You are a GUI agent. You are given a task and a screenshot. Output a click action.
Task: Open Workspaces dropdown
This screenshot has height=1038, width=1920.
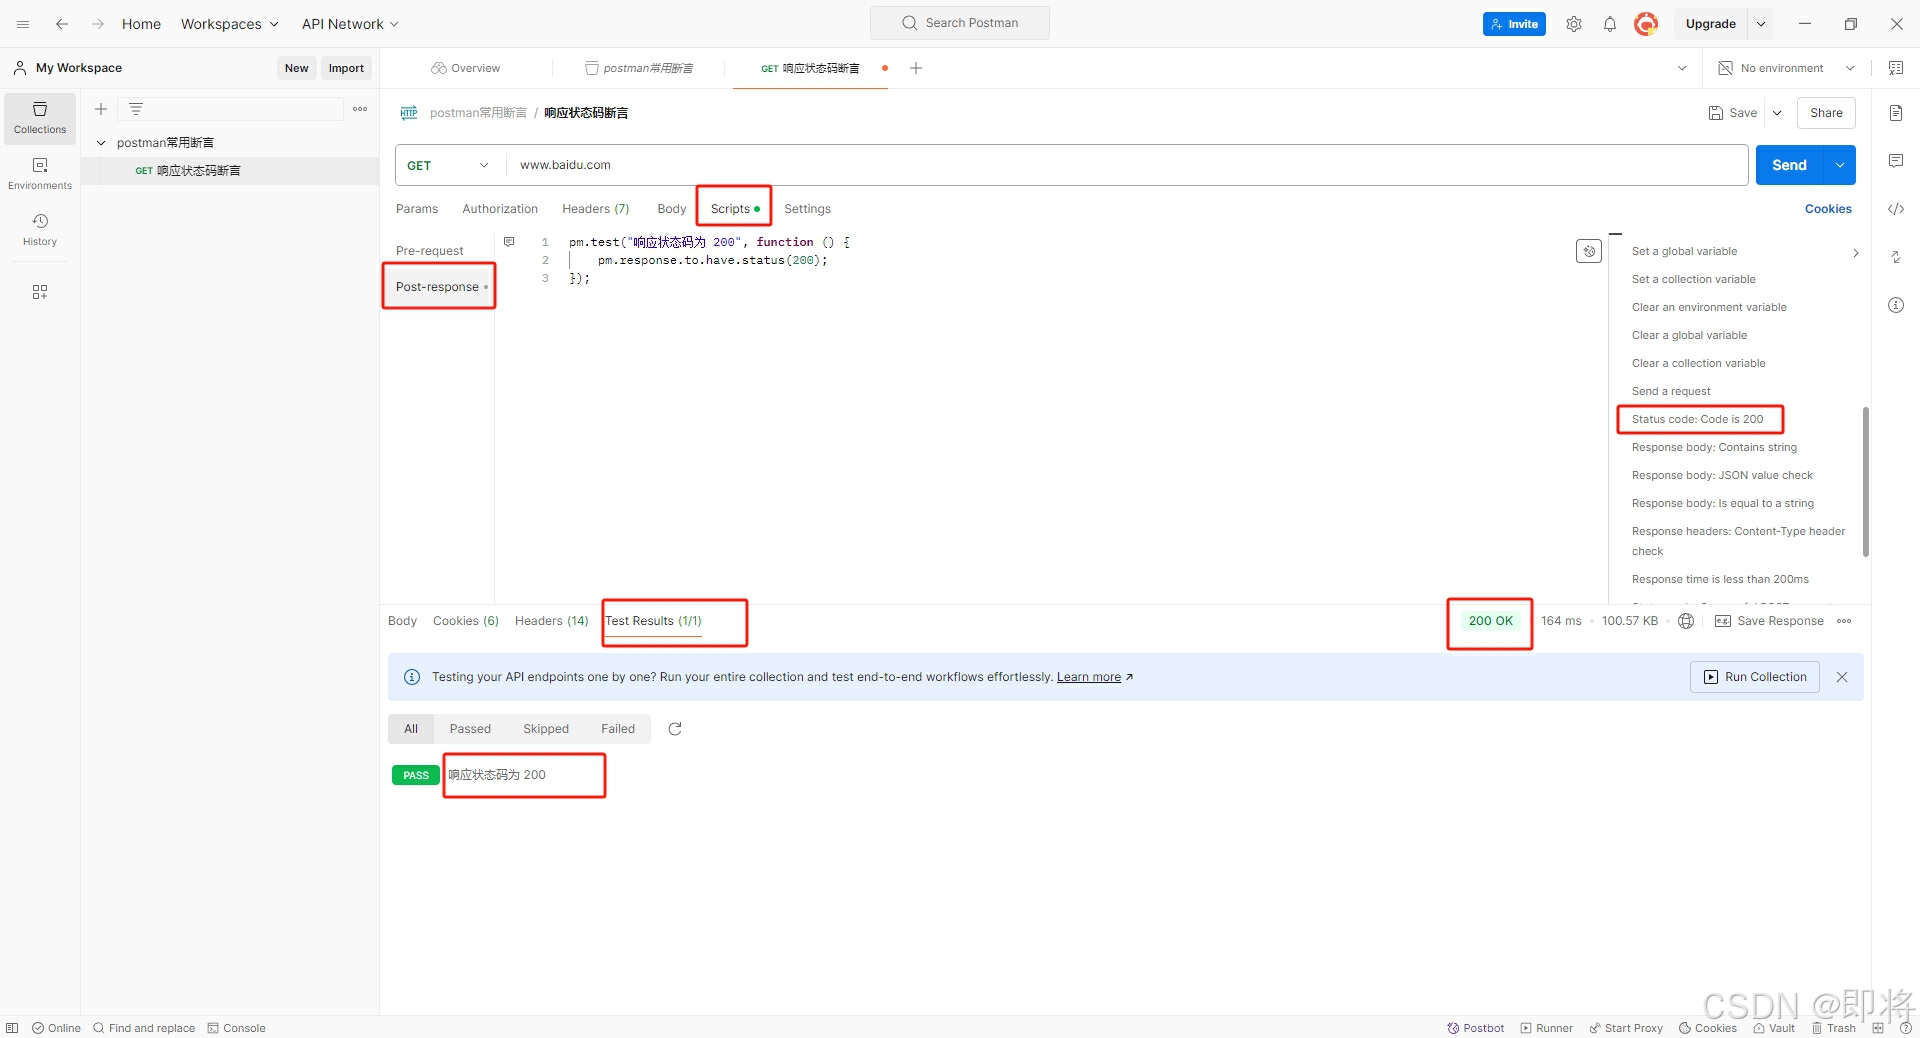230,24
